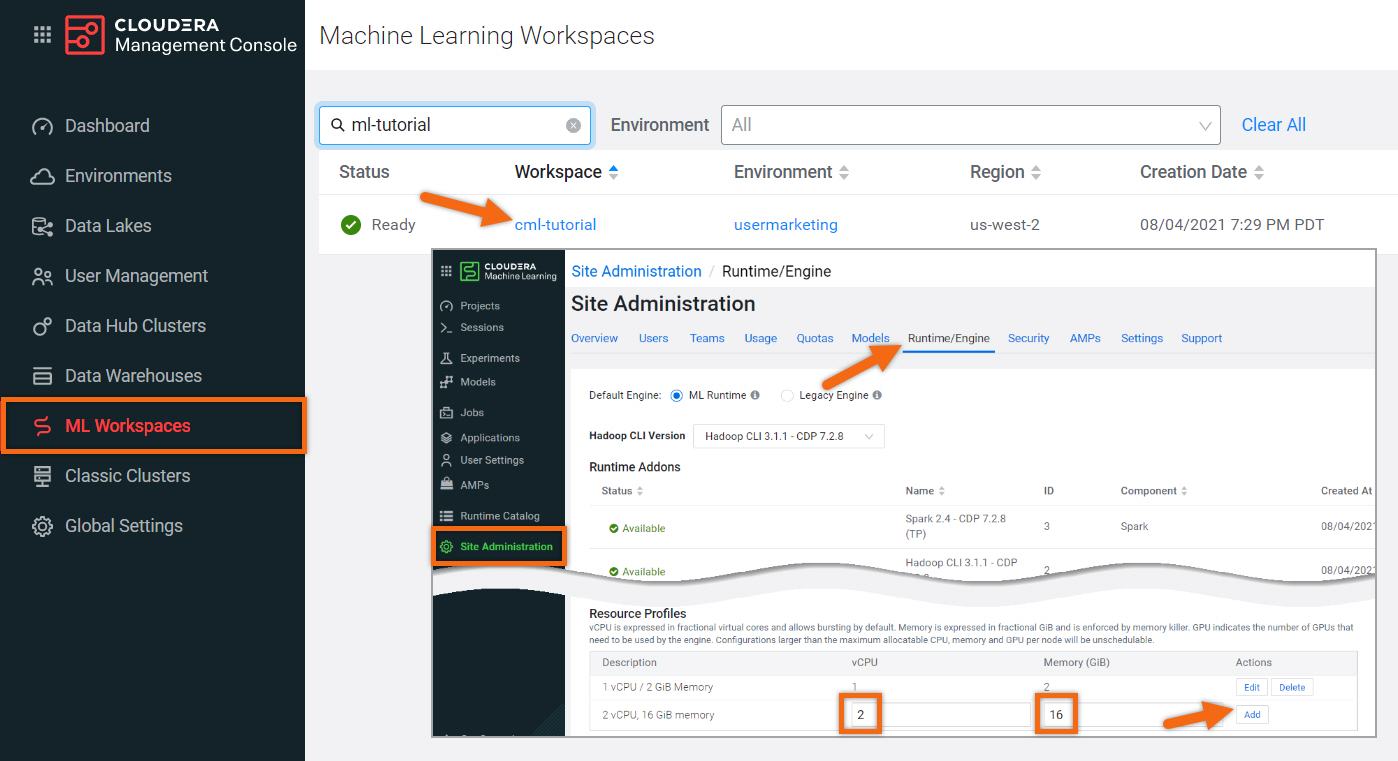The height and width of the screenshot is (761, 1398).
Task: Switch to the Models tab
Action: tap(870, 338)
